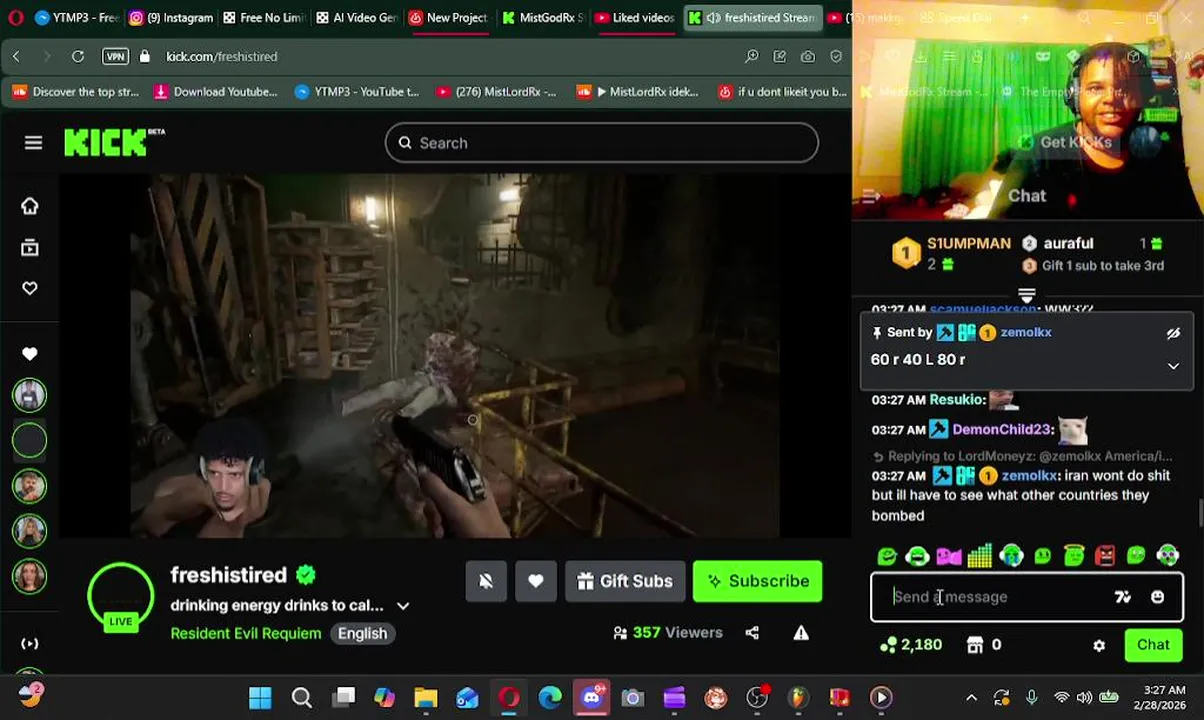The width and height of the screenshot is (1204, 720).
Task: Open the Discover the top str bookmark
Action: [76, 91]
